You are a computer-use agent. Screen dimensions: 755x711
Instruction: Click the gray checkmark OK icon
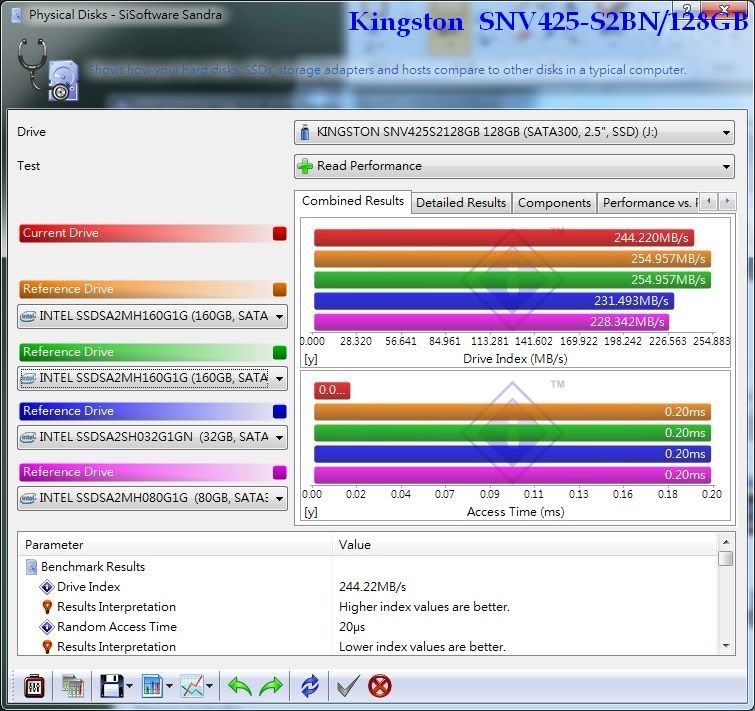(x=349, y=686)
